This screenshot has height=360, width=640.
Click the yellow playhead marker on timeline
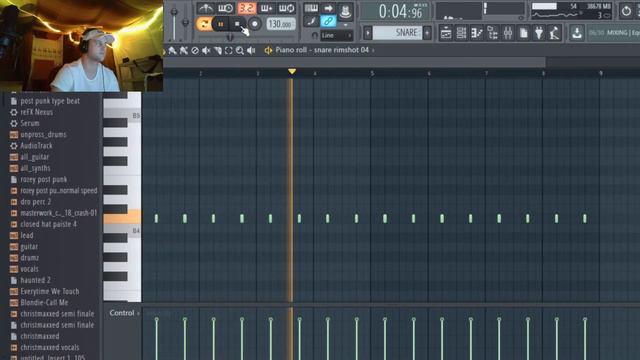pos(291,72)
